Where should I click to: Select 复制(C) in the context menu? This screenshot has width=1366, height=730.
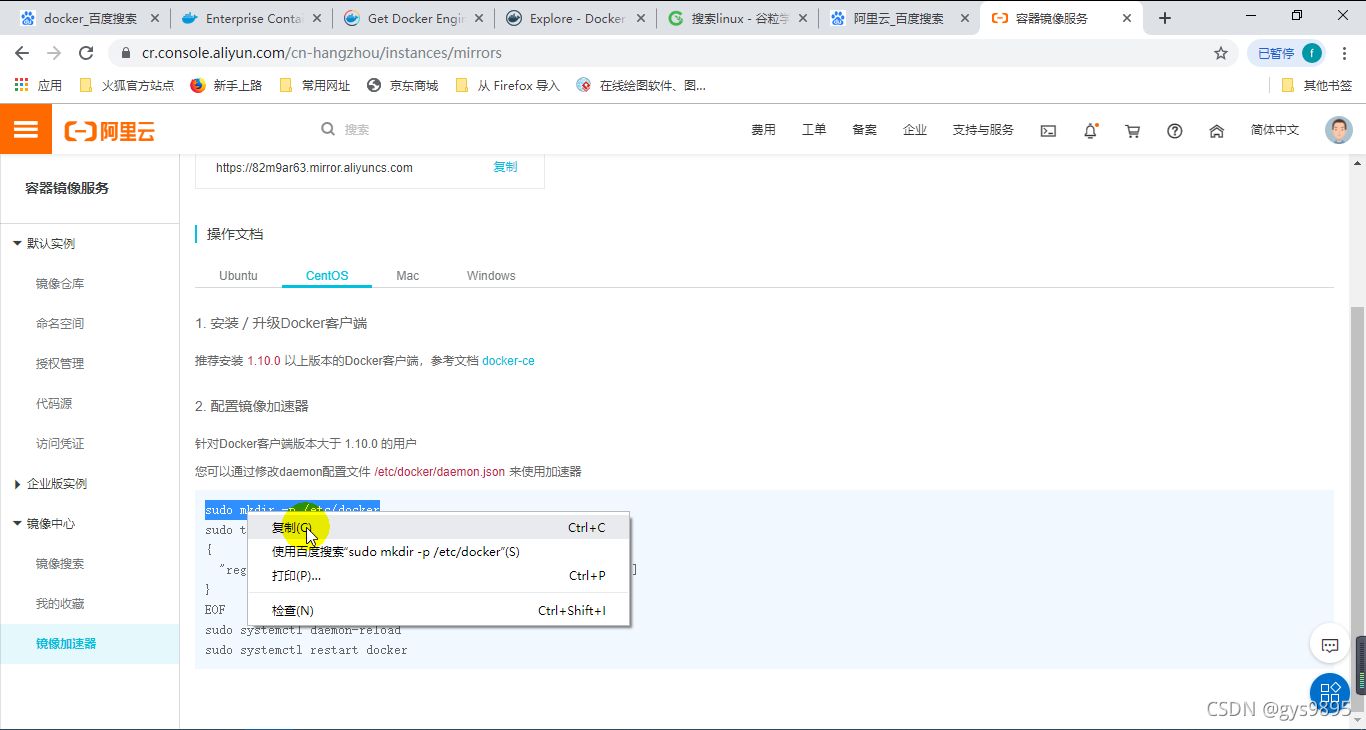[438, 527]
